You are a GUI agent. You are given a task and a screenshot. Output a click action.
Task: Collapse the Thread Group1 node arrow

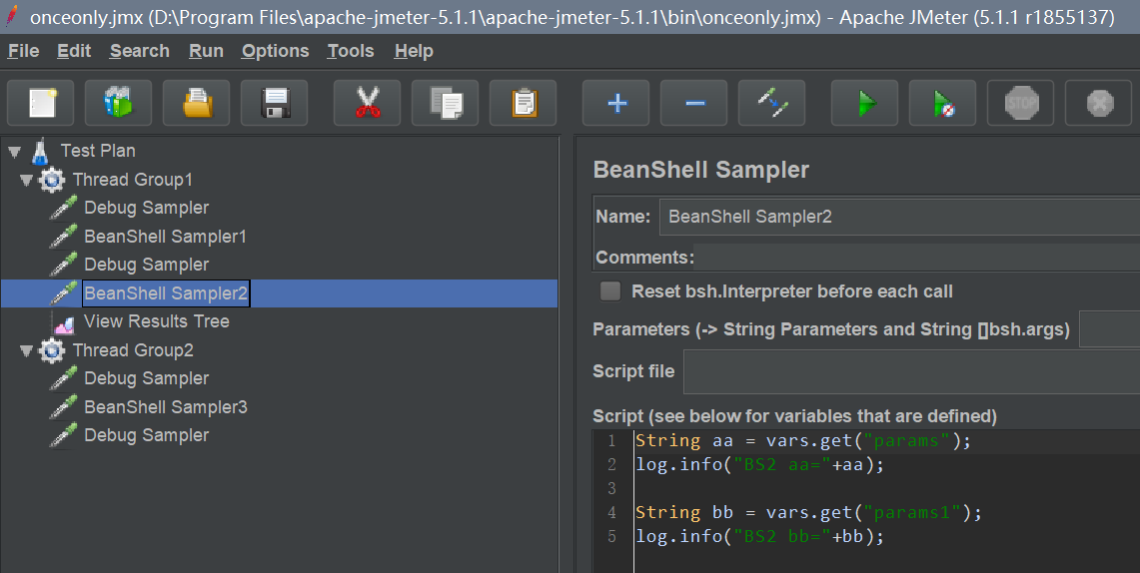point(26,180)
